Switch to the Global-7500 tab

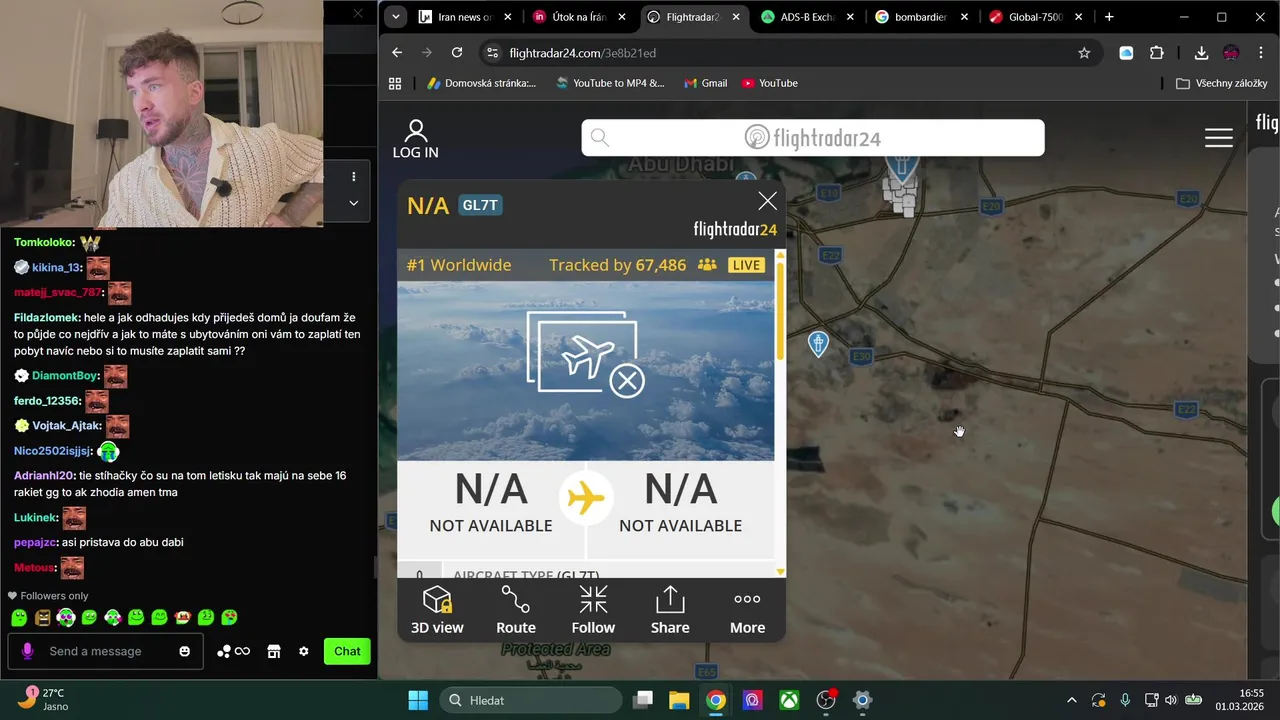(x=1036, y=17)
